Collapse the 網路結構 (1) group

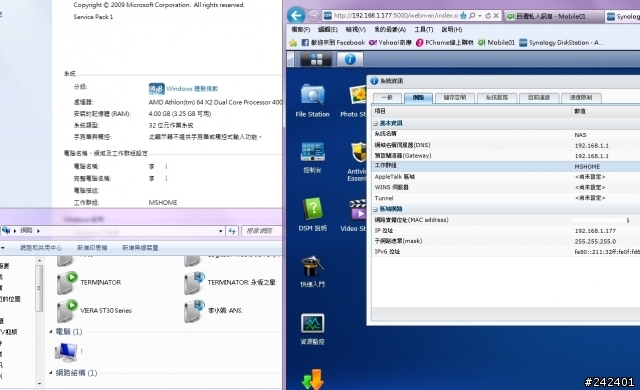(x=51, y=373)
